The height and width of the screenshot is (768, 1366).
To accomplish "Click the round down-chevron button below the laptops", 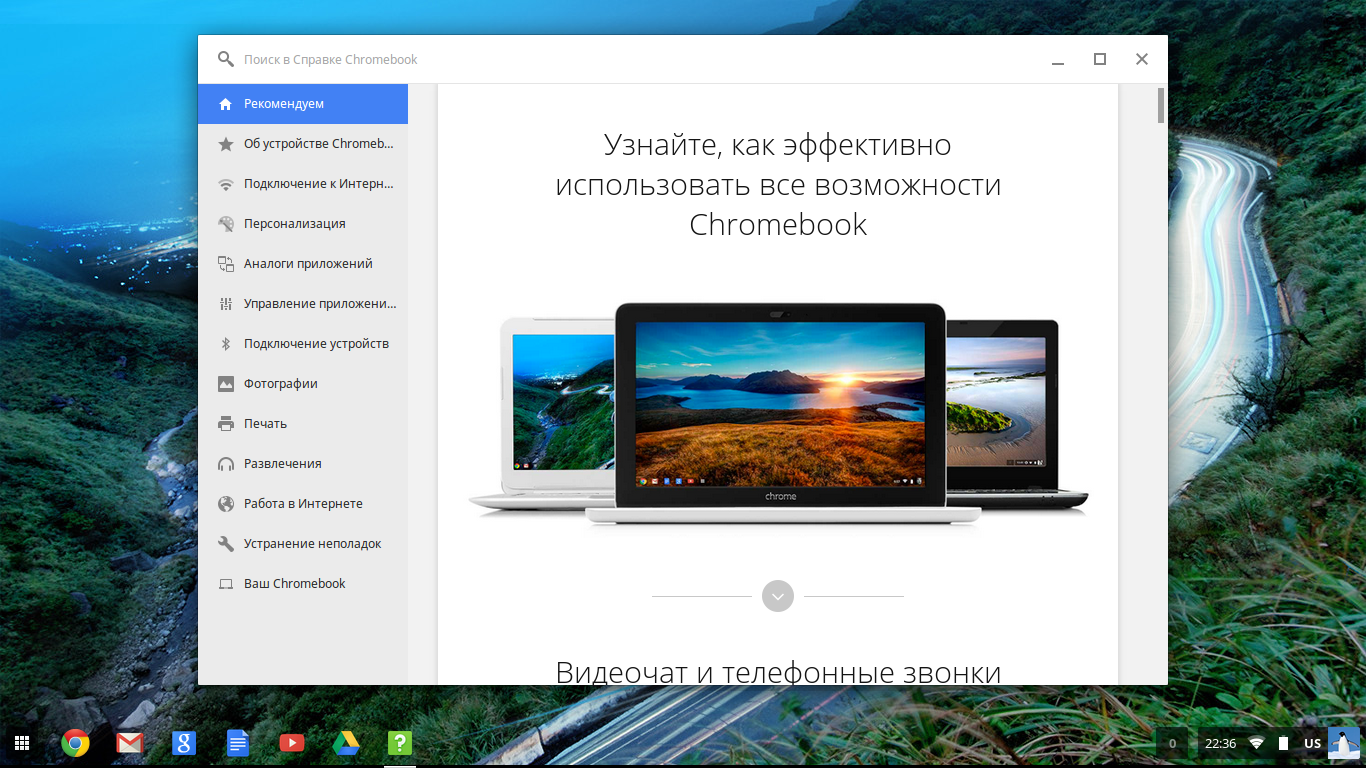I will [x=778, y=596].
